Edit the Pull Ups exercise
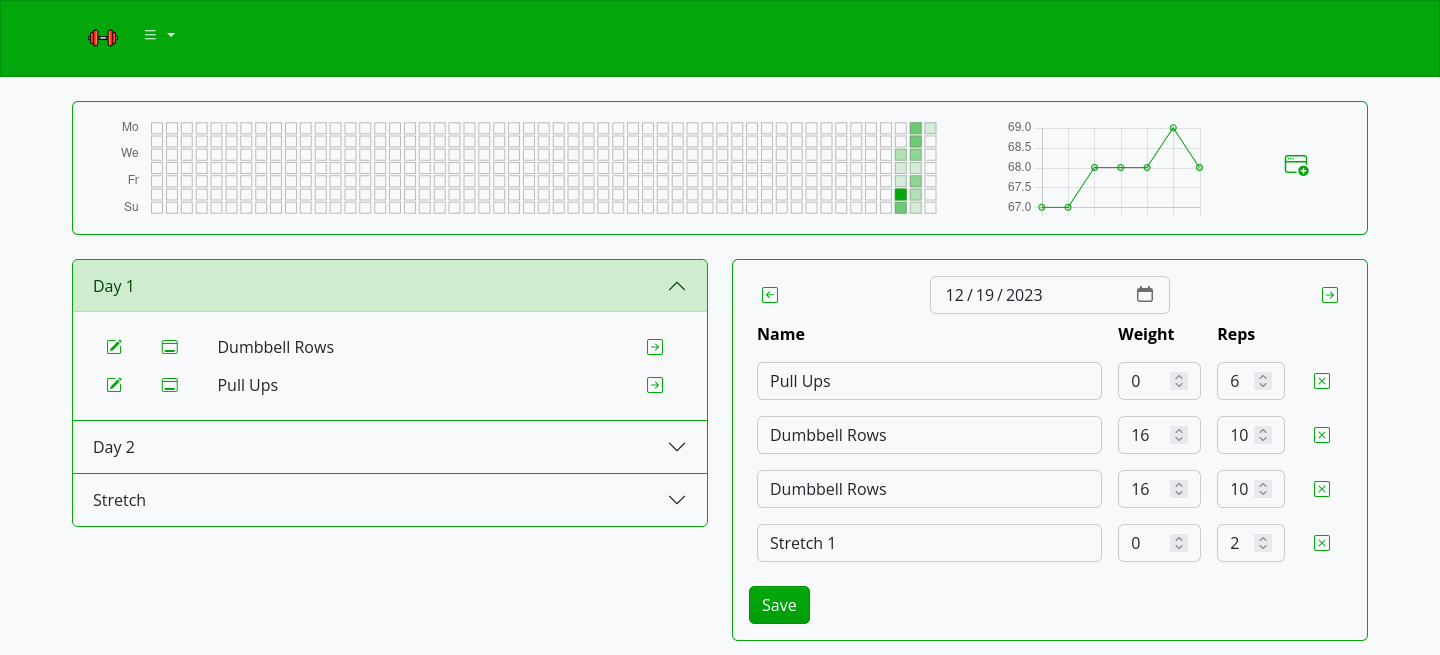 pyautogui.click(x=114, y=385)
